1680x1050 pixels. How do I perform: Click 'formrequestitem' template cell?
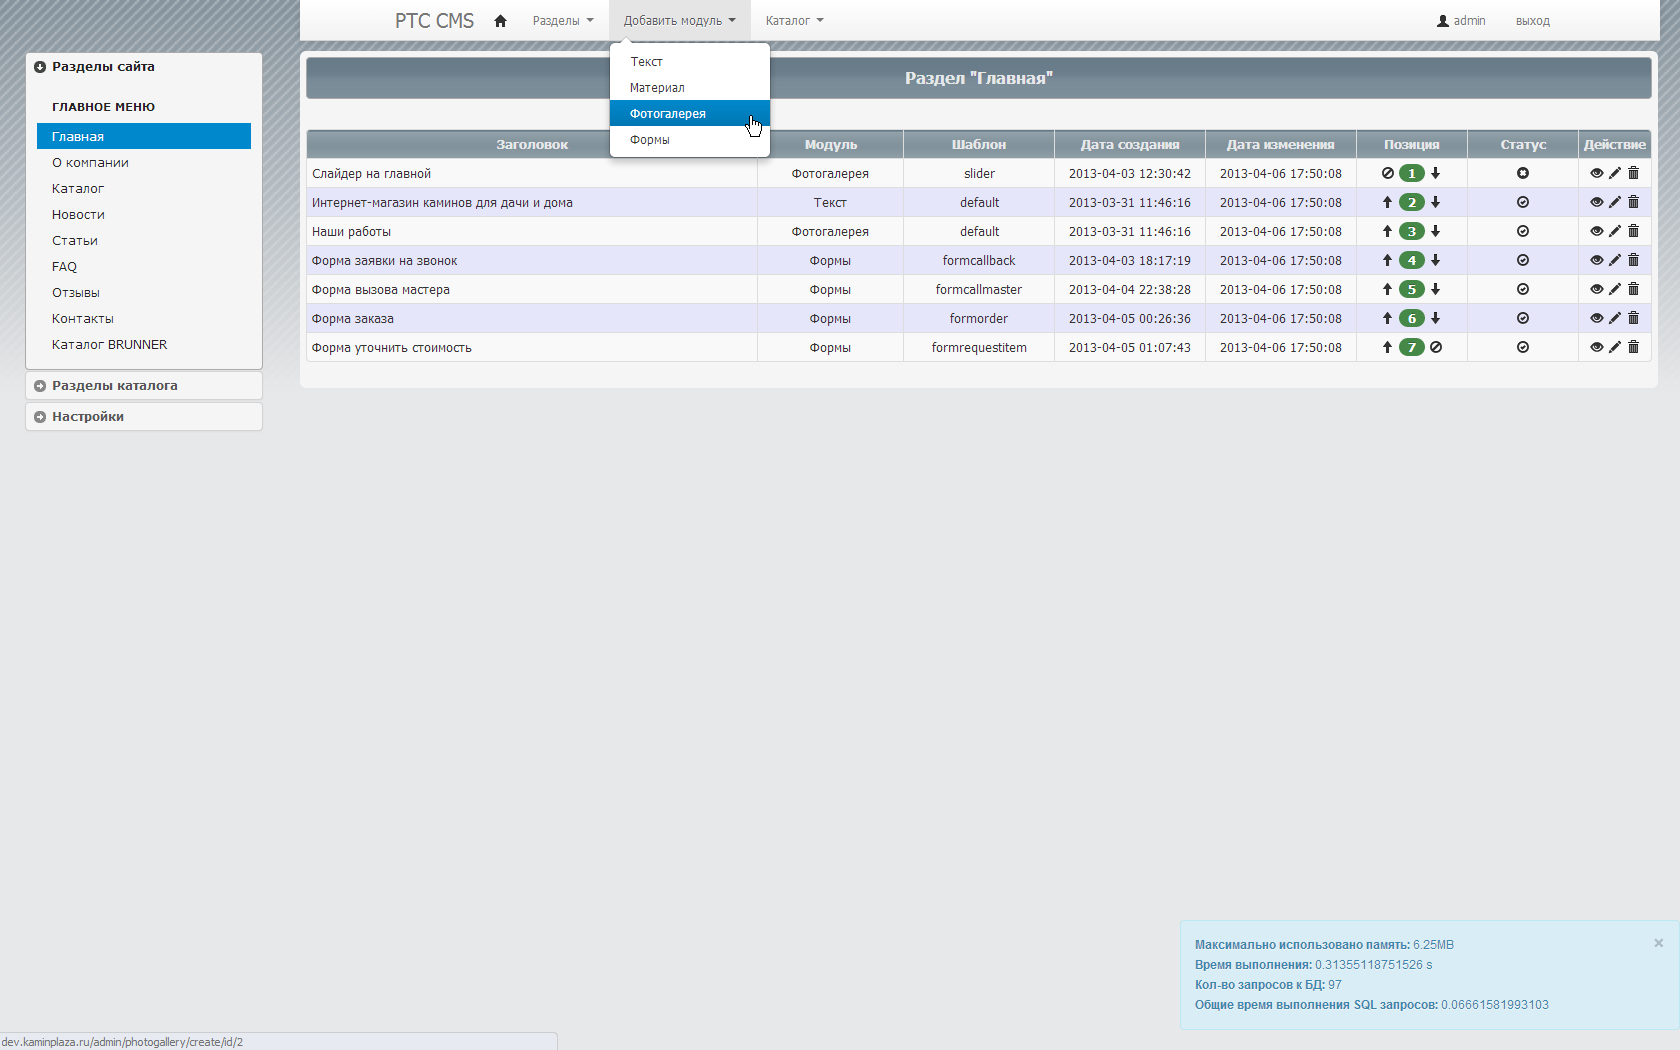tap(979, 347)
